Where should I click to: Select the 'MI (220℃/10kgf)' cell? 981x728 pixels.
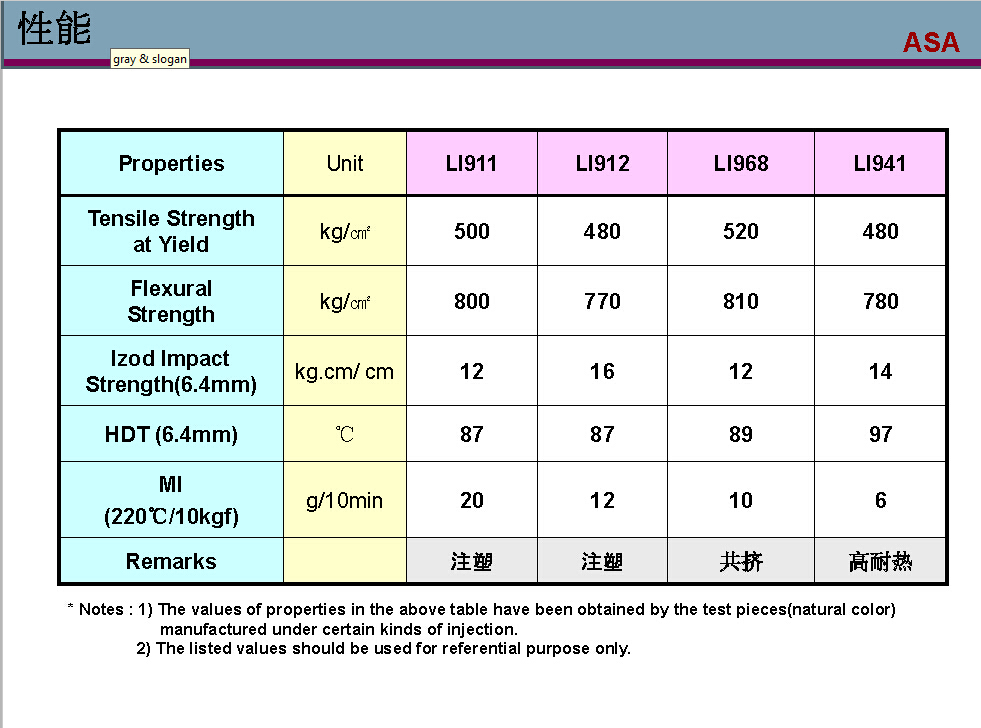[171, 500]
